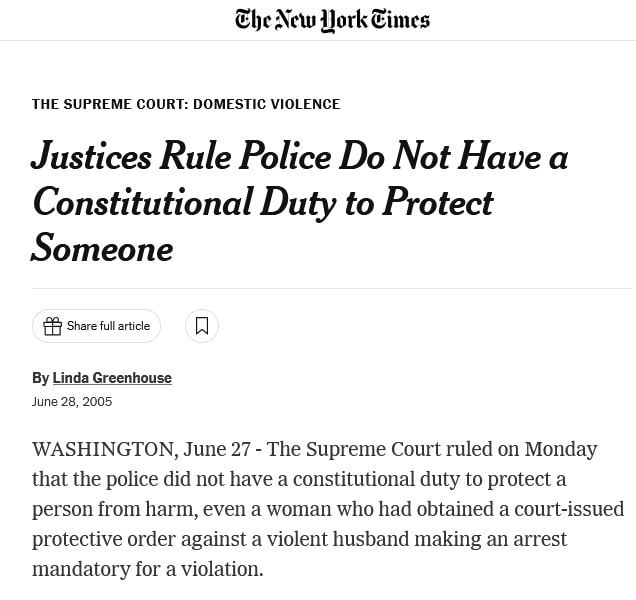
Task: Click the gift icon in share button
Action: [52, 326]
